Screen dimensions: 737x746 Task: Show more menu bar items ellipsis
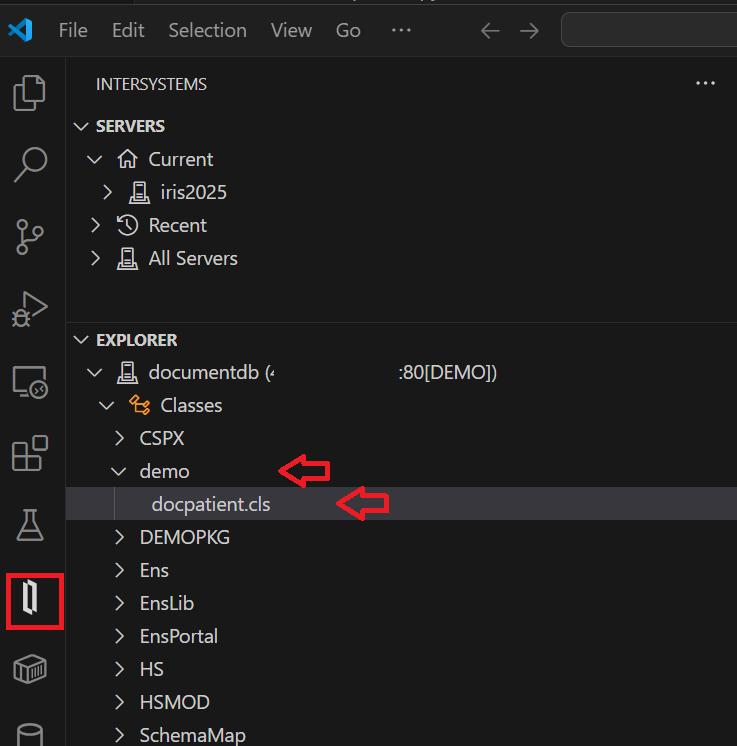[x=401, y=30]
